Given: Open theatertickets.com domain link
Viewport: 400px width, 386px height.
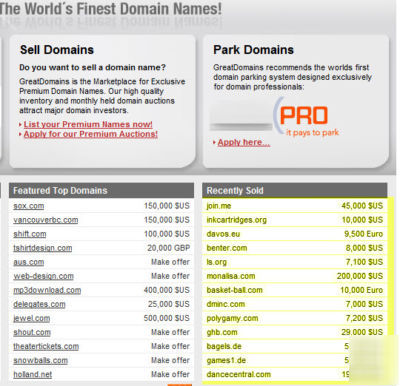Looking at the screenshot, I should (x=46, y=346).
